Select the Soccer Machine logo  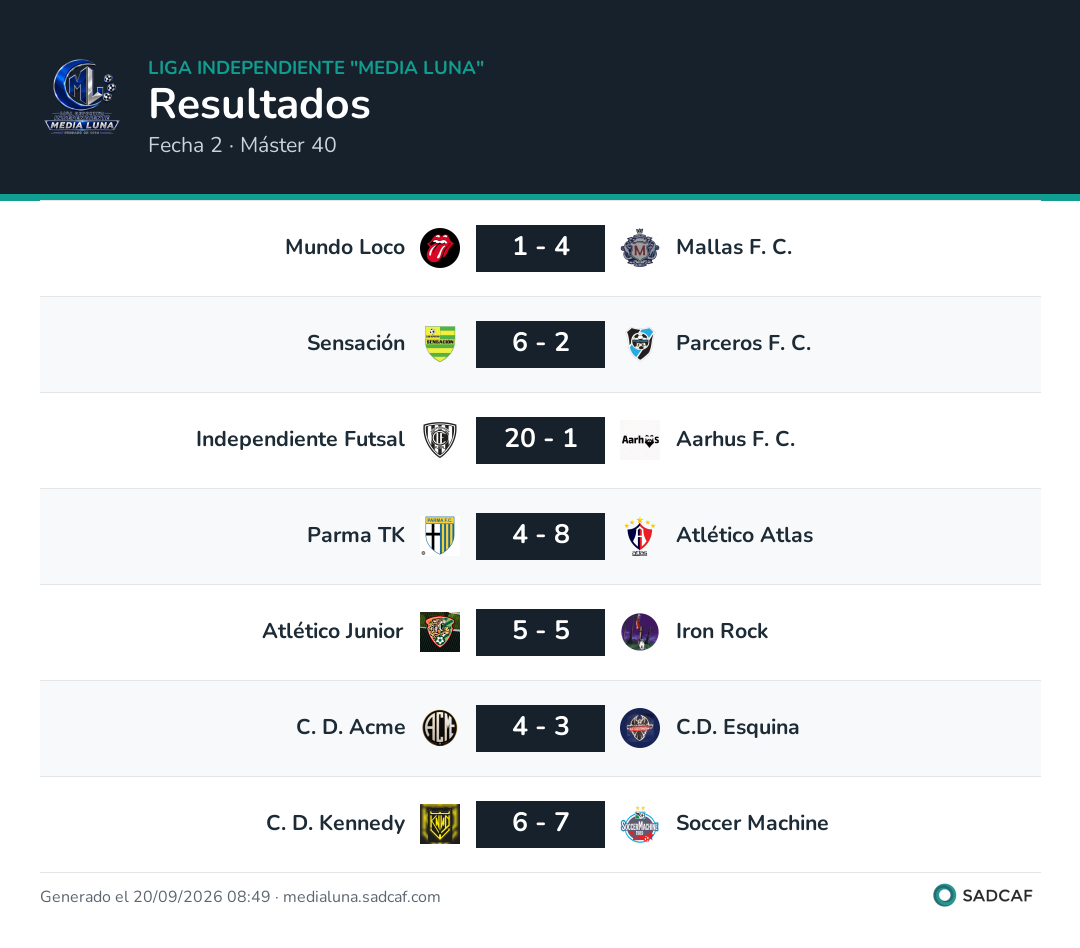coord(640,824)
